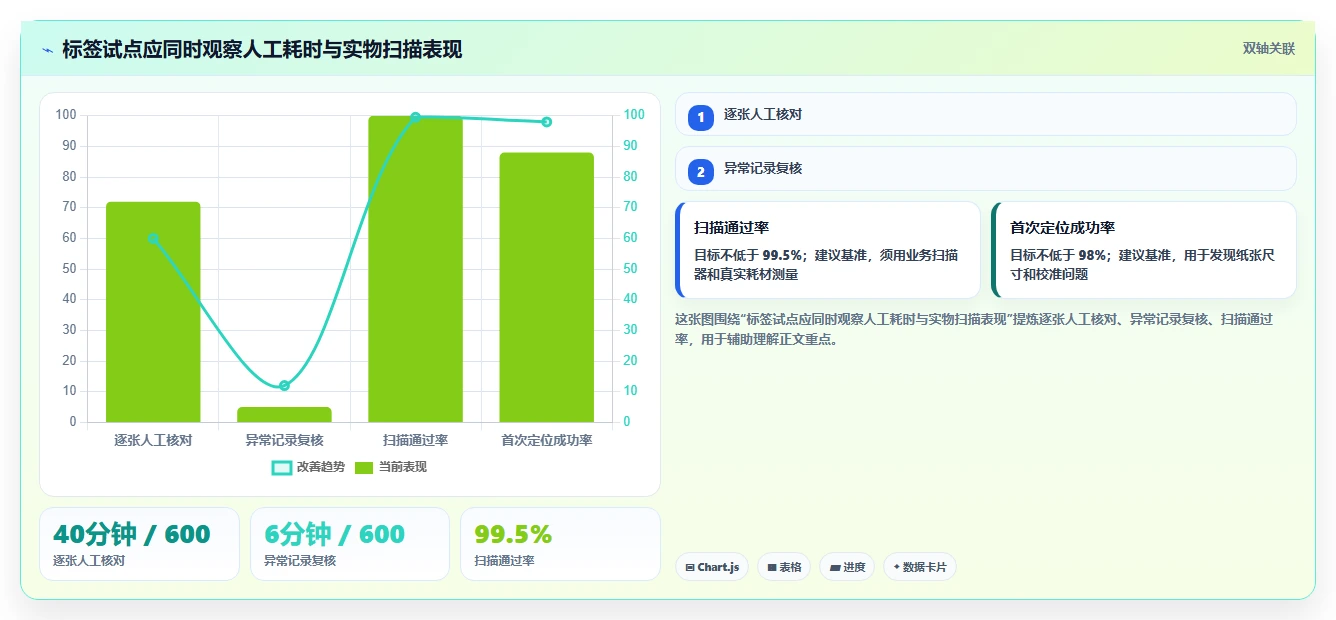Image resolution: width=1336 pixels, height=620 pixels.
Task: Click the 目标不低于 99.5% description text
Action: (x=826, y=264)
